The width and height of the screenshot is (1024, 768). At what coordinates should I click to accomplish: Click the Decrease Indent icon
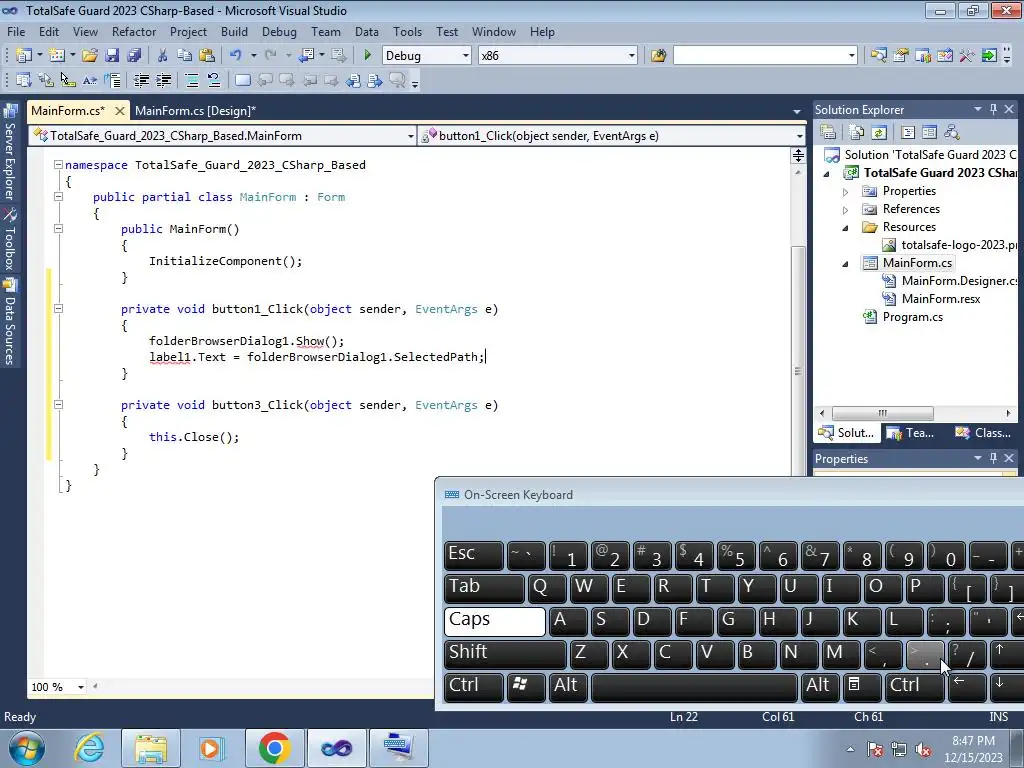pos(141,80)
